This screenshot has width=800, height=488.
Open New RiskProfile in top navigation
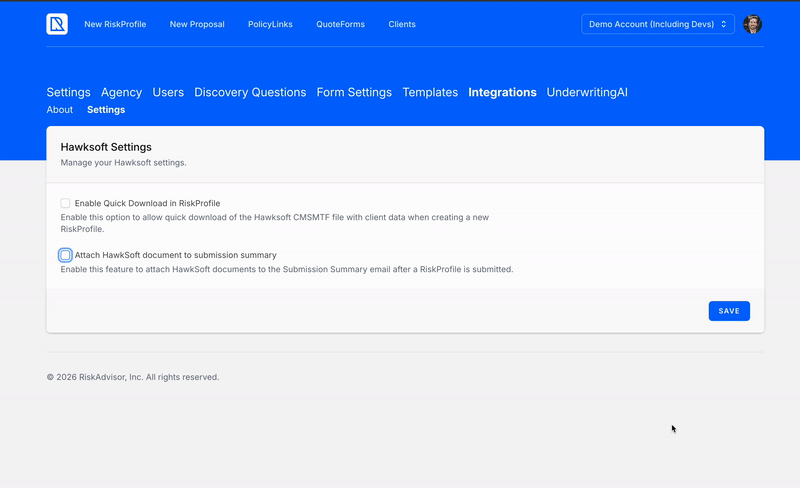[115, 24]
